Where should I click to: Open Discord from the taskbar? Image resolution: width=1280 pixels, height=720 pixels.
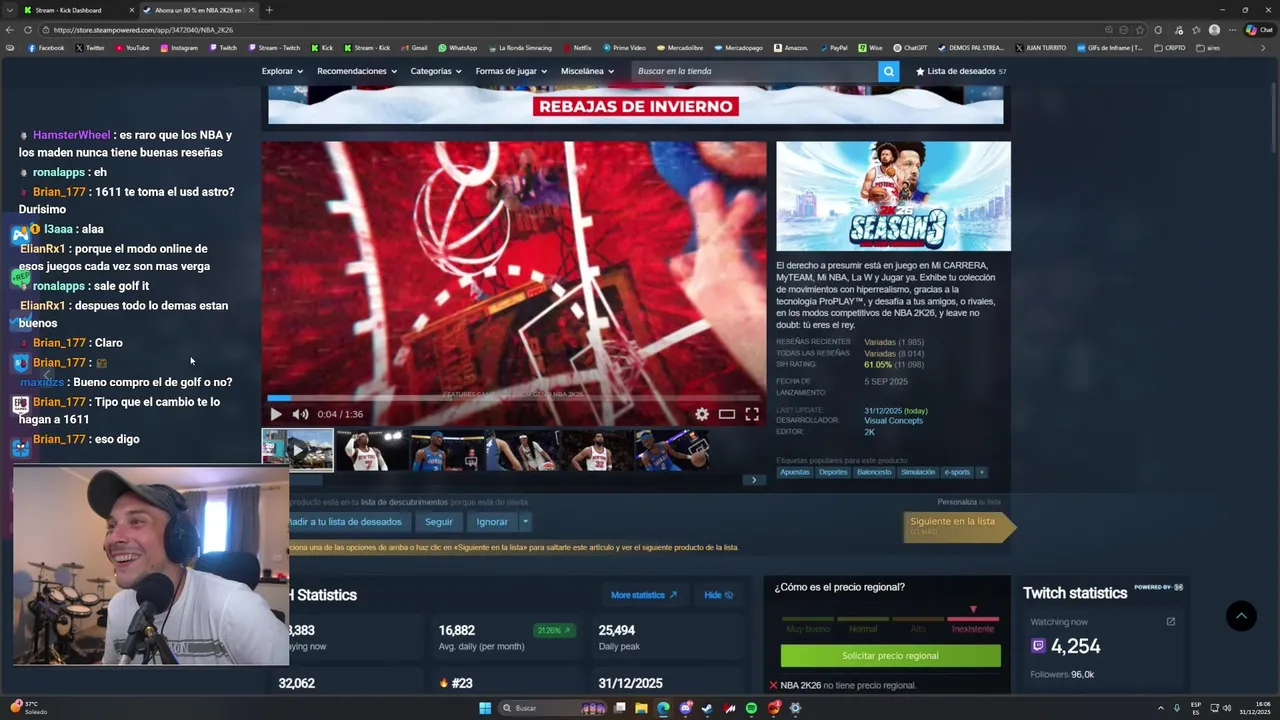pos(685,708)
